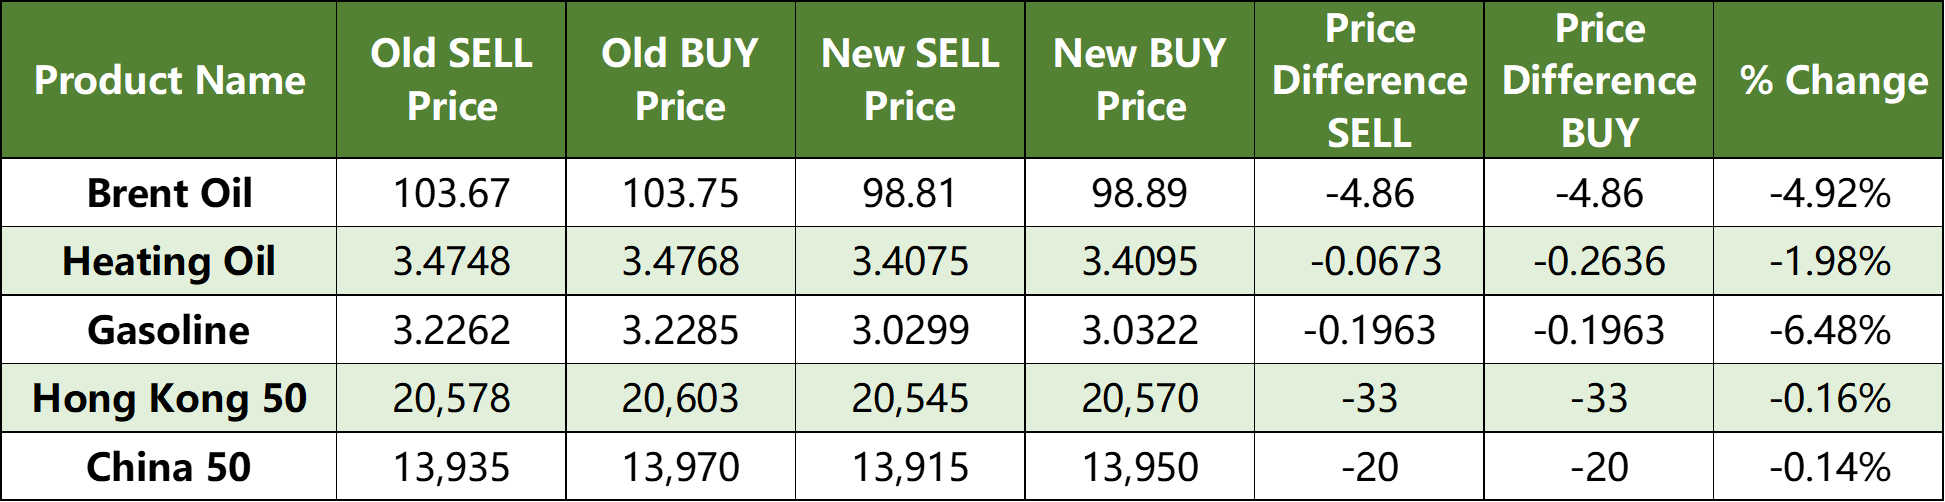1945x502 pixels.
Task: Click Heating Oil buy difference -0.2636
Action: [1598, 261]
